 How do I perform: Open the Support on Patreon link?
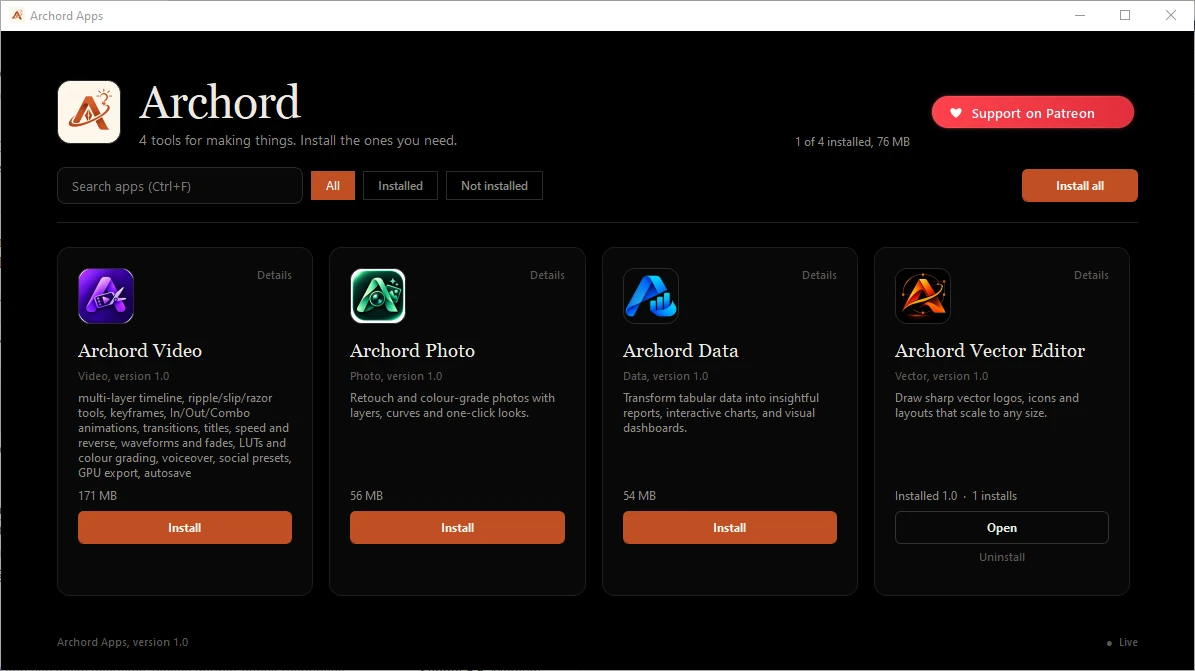pyautogui.click(x=1033, y=113)
